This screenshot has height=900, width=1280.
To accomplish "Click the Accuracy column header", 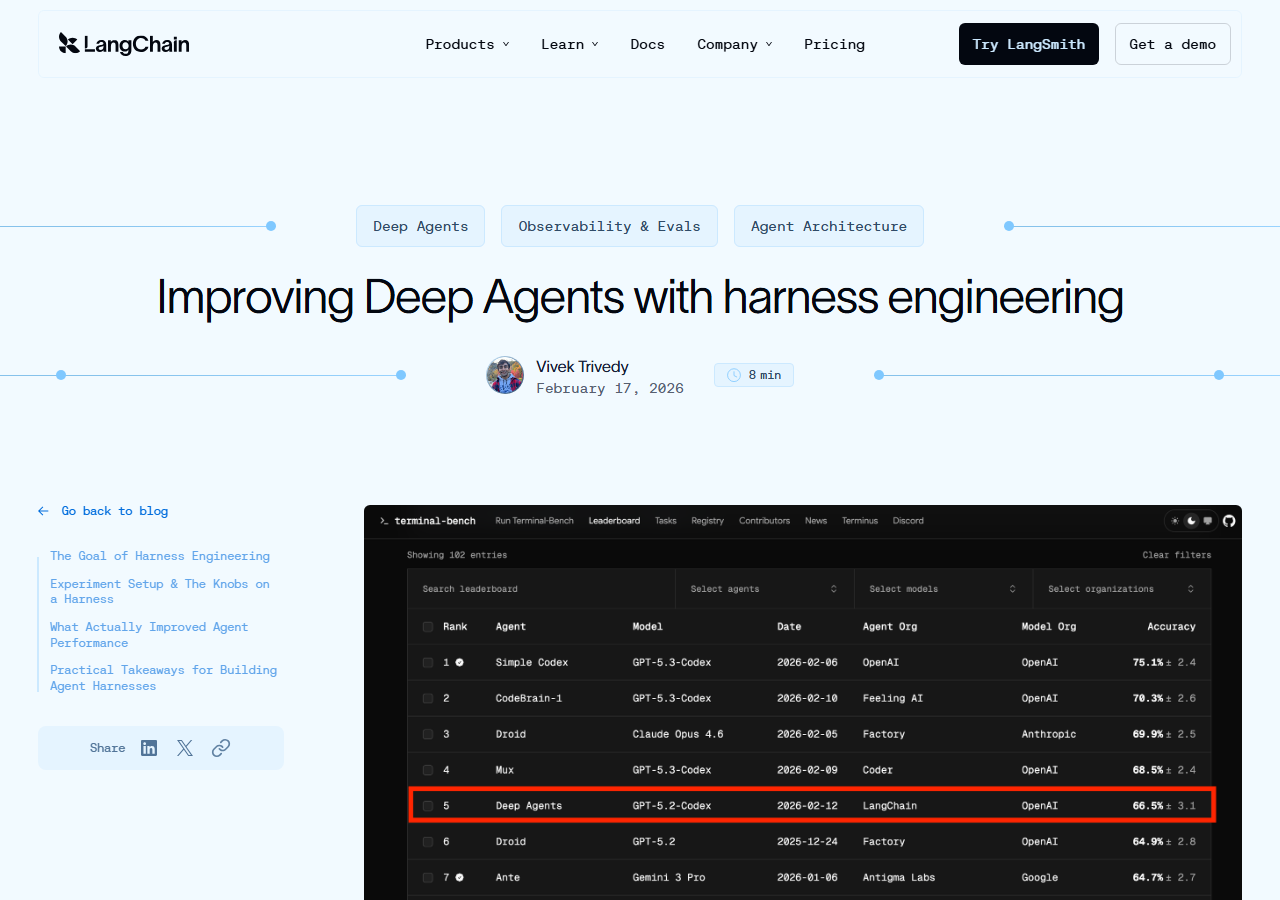I will (1172, 627).
